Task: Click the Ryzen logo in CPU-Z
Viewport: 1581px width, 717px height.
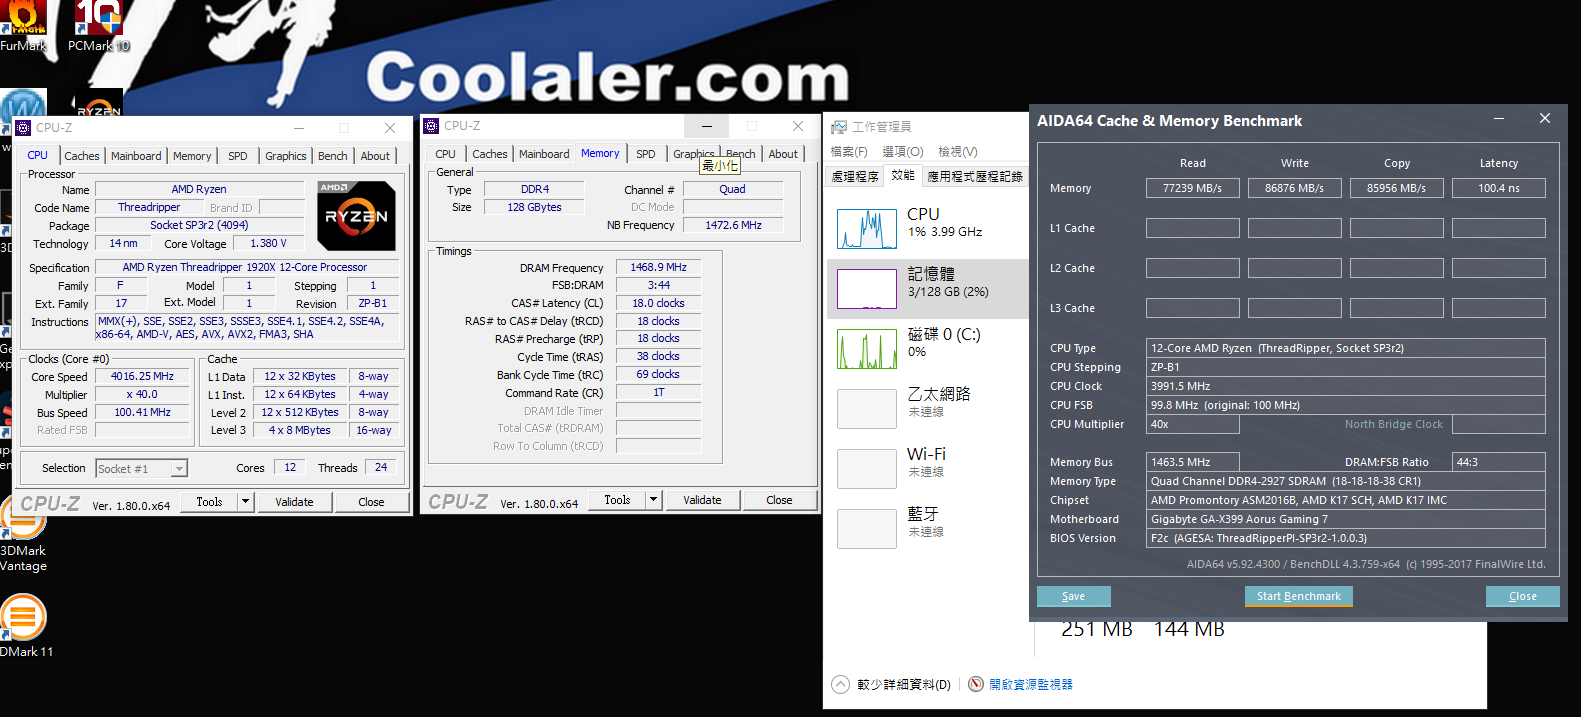Action: pos(356,215)
